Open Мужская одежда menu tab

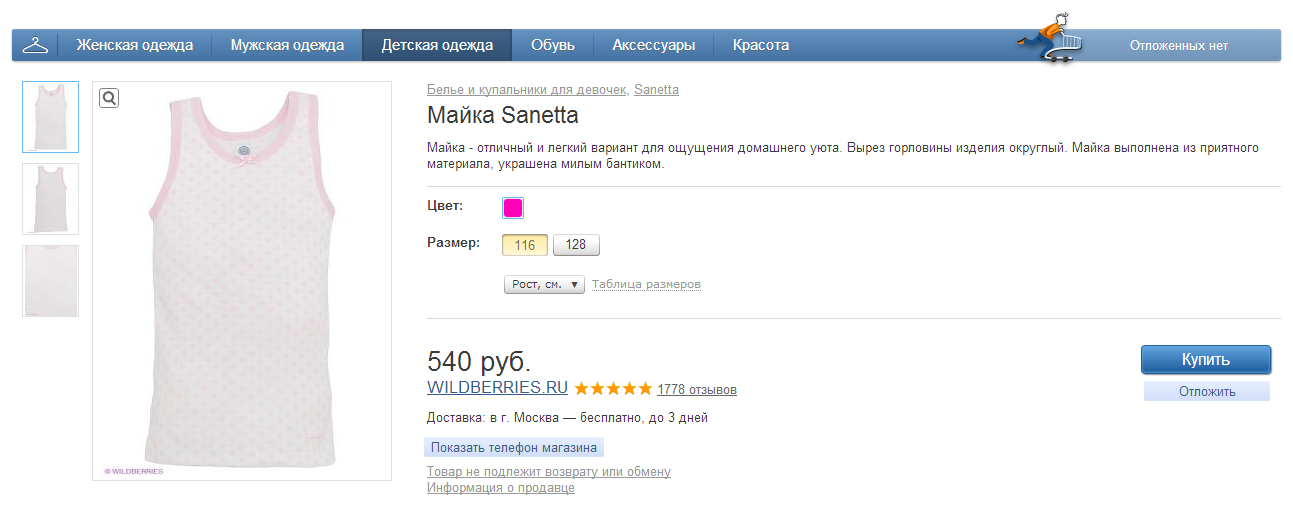(x=287, y=45)
